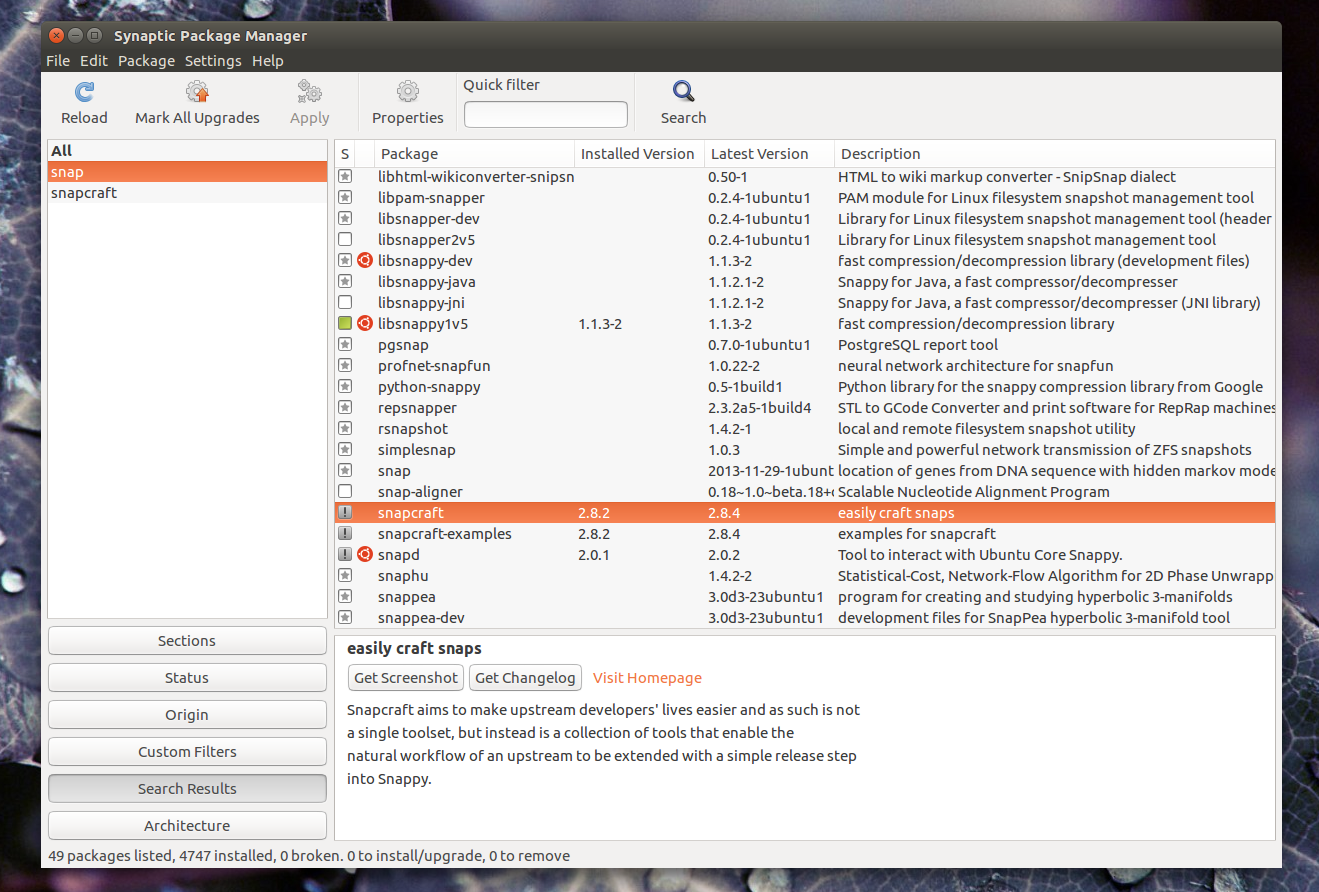Click 'easily craft snaps' description heading
Image resolution: width=1319 pixels, height=892 pixels.
click(x=414, y=649)
